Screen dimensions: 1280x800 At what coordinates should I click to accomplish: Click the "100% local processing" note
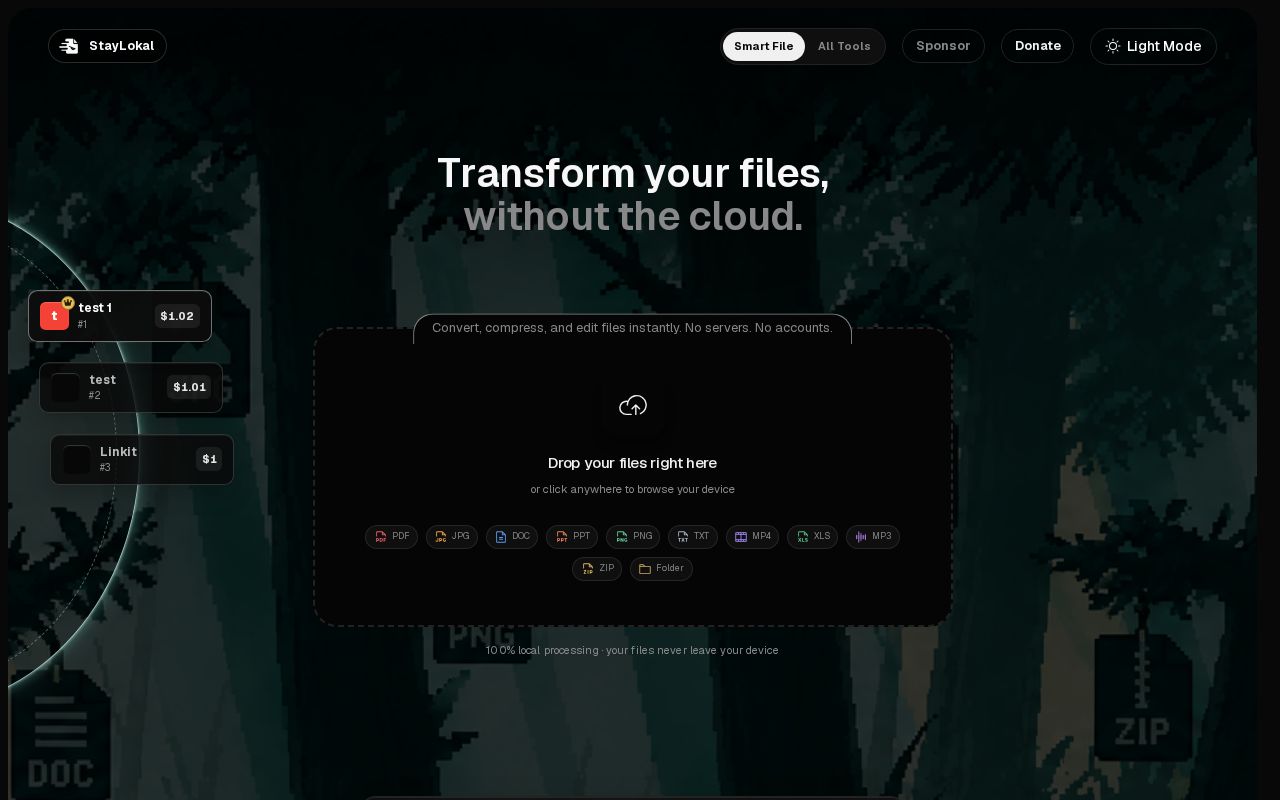click(x=632, y=650)
